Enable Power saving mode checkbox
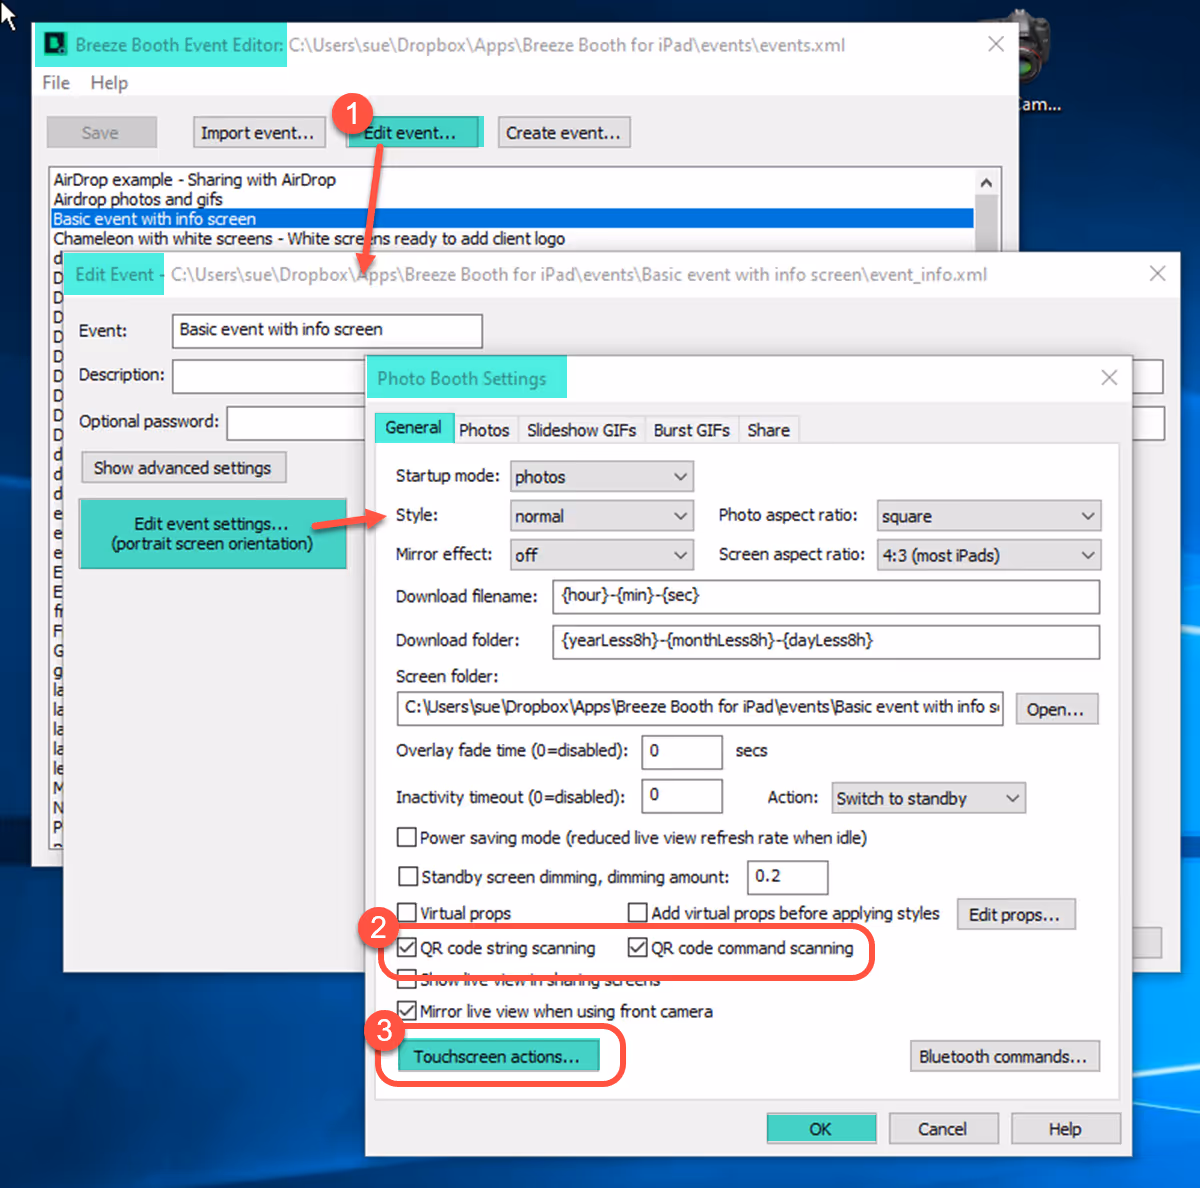The height and width of the screenshot is (1188, 1200). tap(407, 837)
